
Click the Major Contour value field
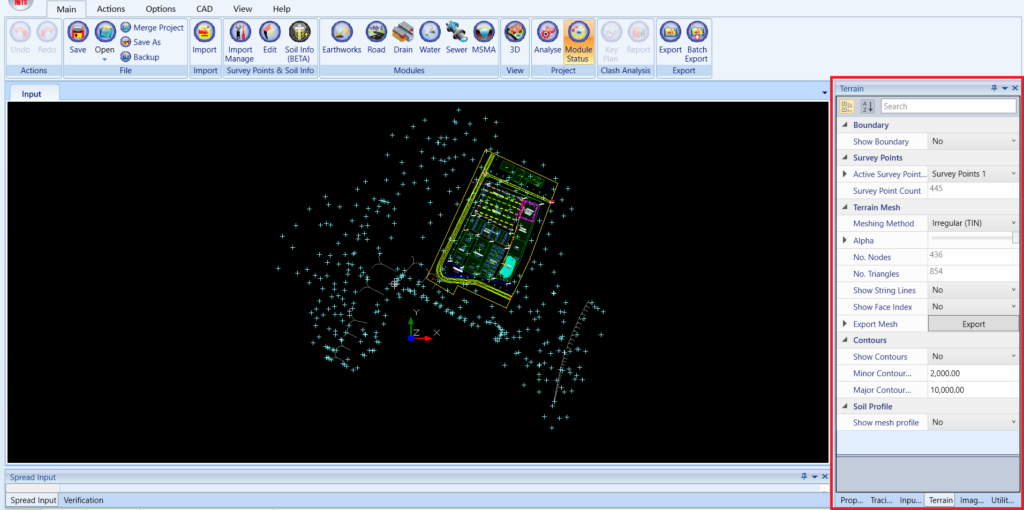[973, 390]
